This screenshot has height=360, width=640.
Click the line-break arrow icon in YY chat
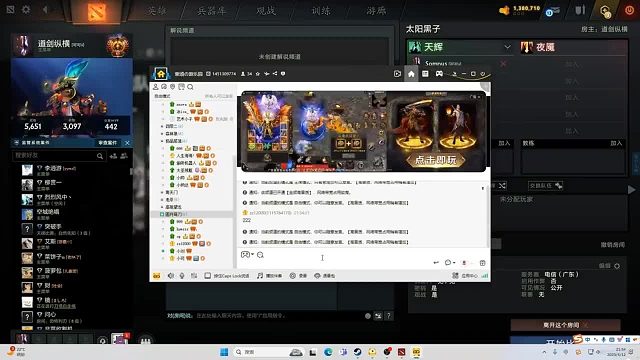(x=436, y=262)
